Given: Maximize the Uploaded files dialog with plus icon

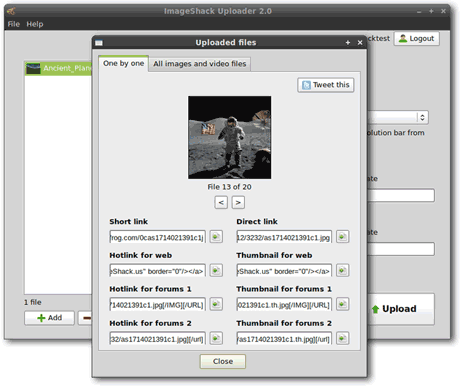Looking at the screenshot, I should (348, 43).
